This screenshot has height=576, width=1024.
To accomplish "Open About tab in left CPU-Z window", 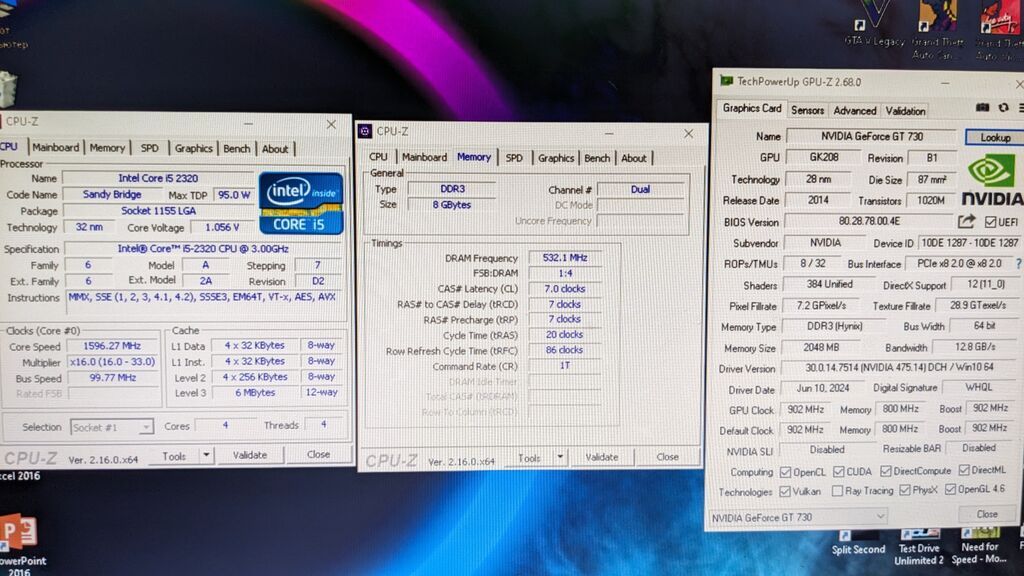I will tap(275, 149).
